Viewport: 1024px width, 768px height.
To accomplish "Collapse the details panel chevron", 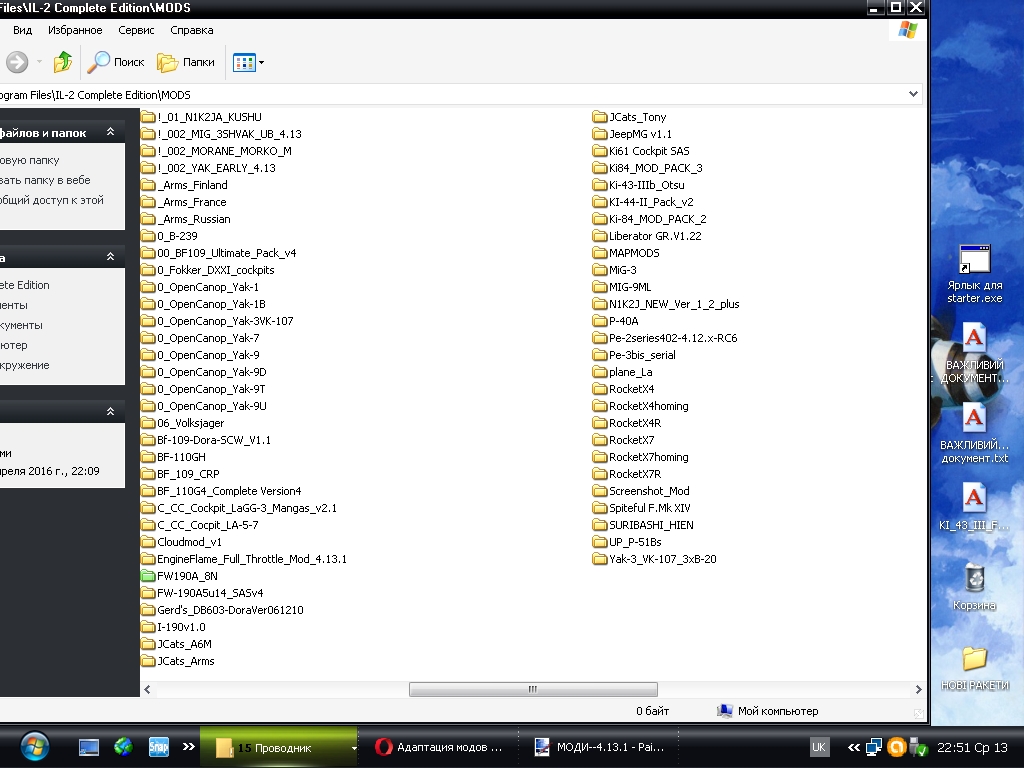I will point(110,411).
